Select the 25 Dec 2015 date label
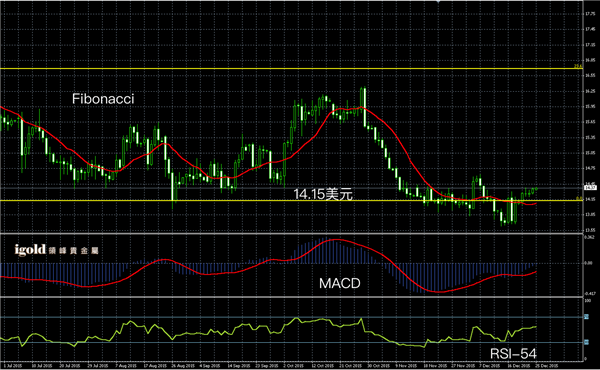The height and width of the screenshot is (370, 600). click(x=546, y=366)
